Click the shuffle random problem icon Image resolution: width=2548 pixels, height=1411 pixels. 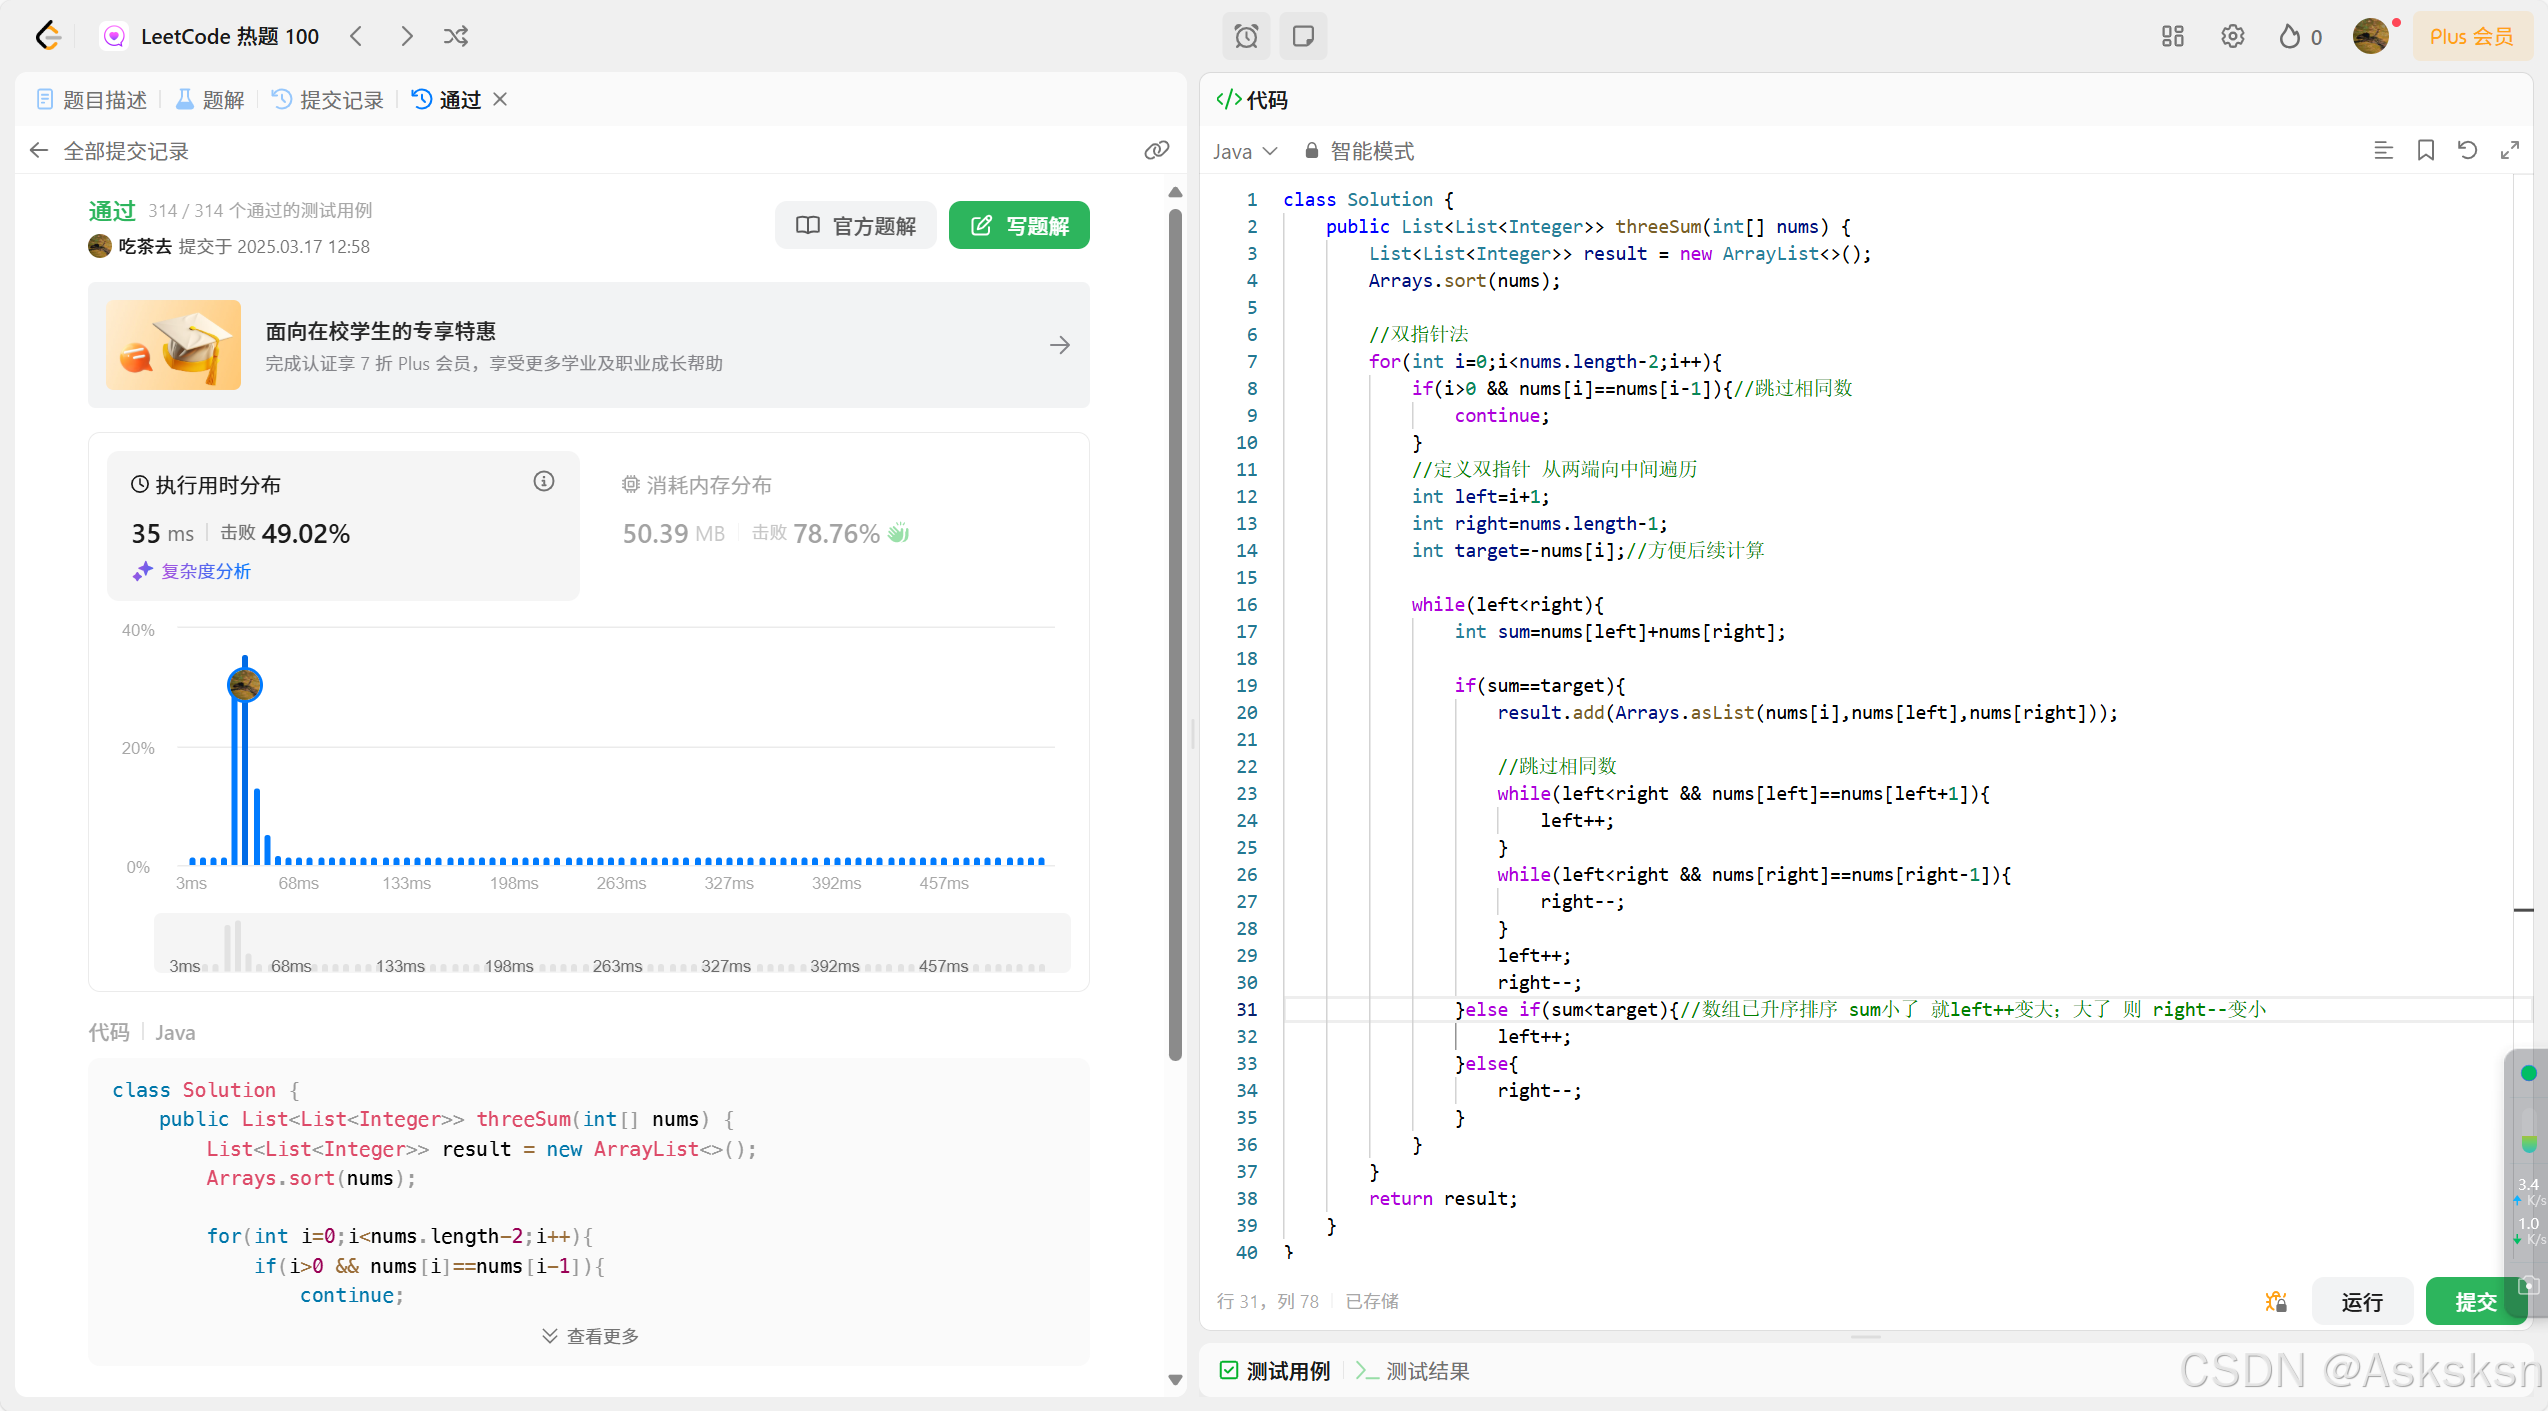point(456,36)
